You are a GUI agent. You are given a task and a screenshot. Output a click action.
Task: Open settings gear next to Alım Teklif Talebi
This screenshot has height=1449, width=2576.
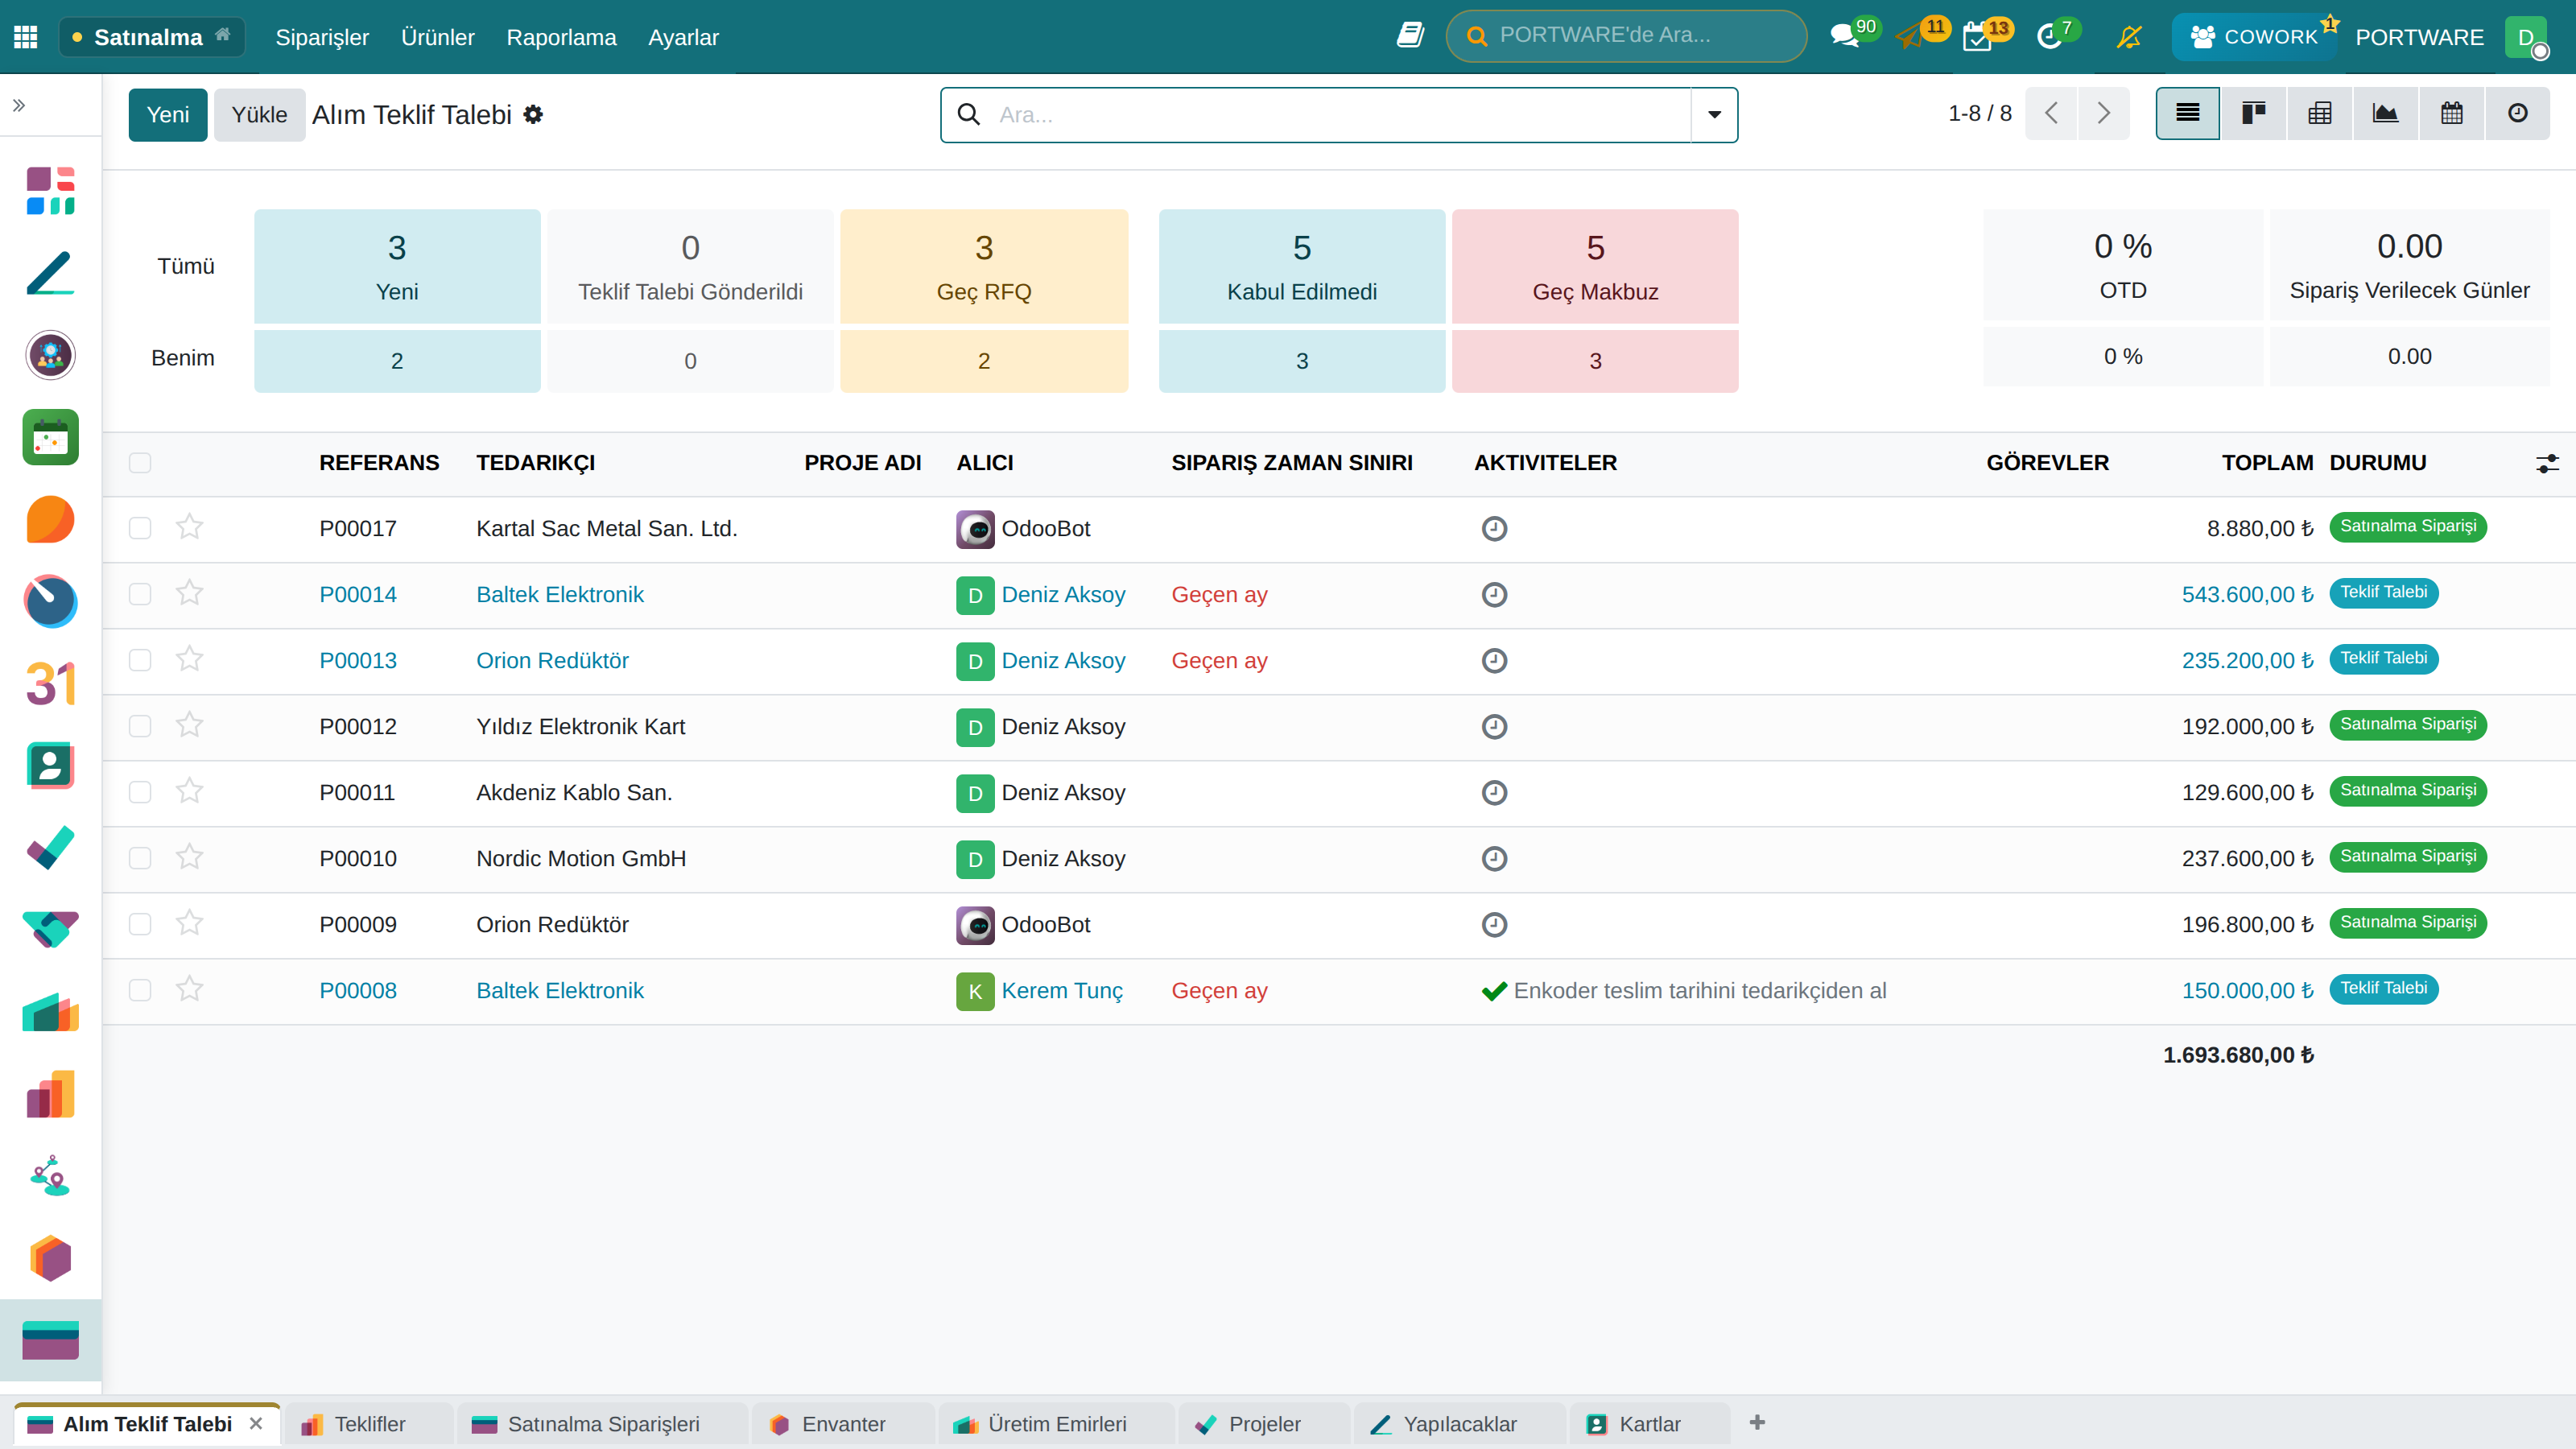pyautogui.click(x=533, y=115)
